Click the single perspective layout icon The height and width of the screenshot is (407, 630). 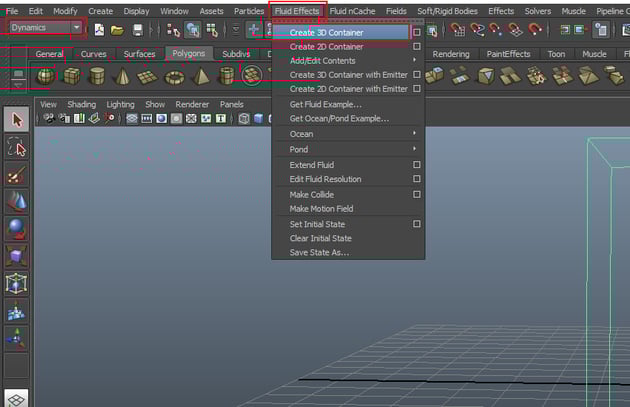[16, 399]
